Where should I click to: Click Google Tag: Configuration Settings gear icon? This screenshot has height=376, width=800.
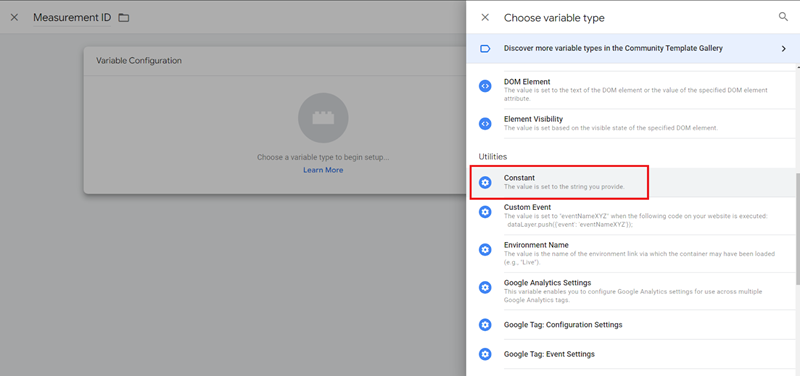[x=485, y=324]
